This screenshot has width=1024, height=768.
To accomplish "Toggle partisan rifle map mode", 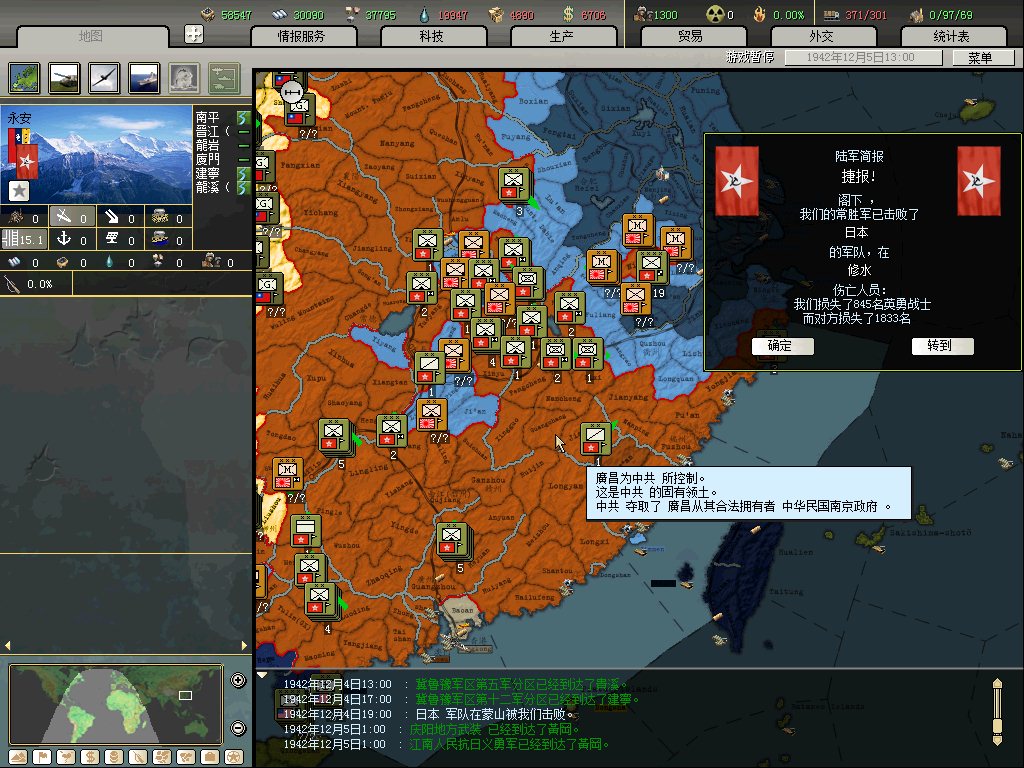I will coord(138,757).
